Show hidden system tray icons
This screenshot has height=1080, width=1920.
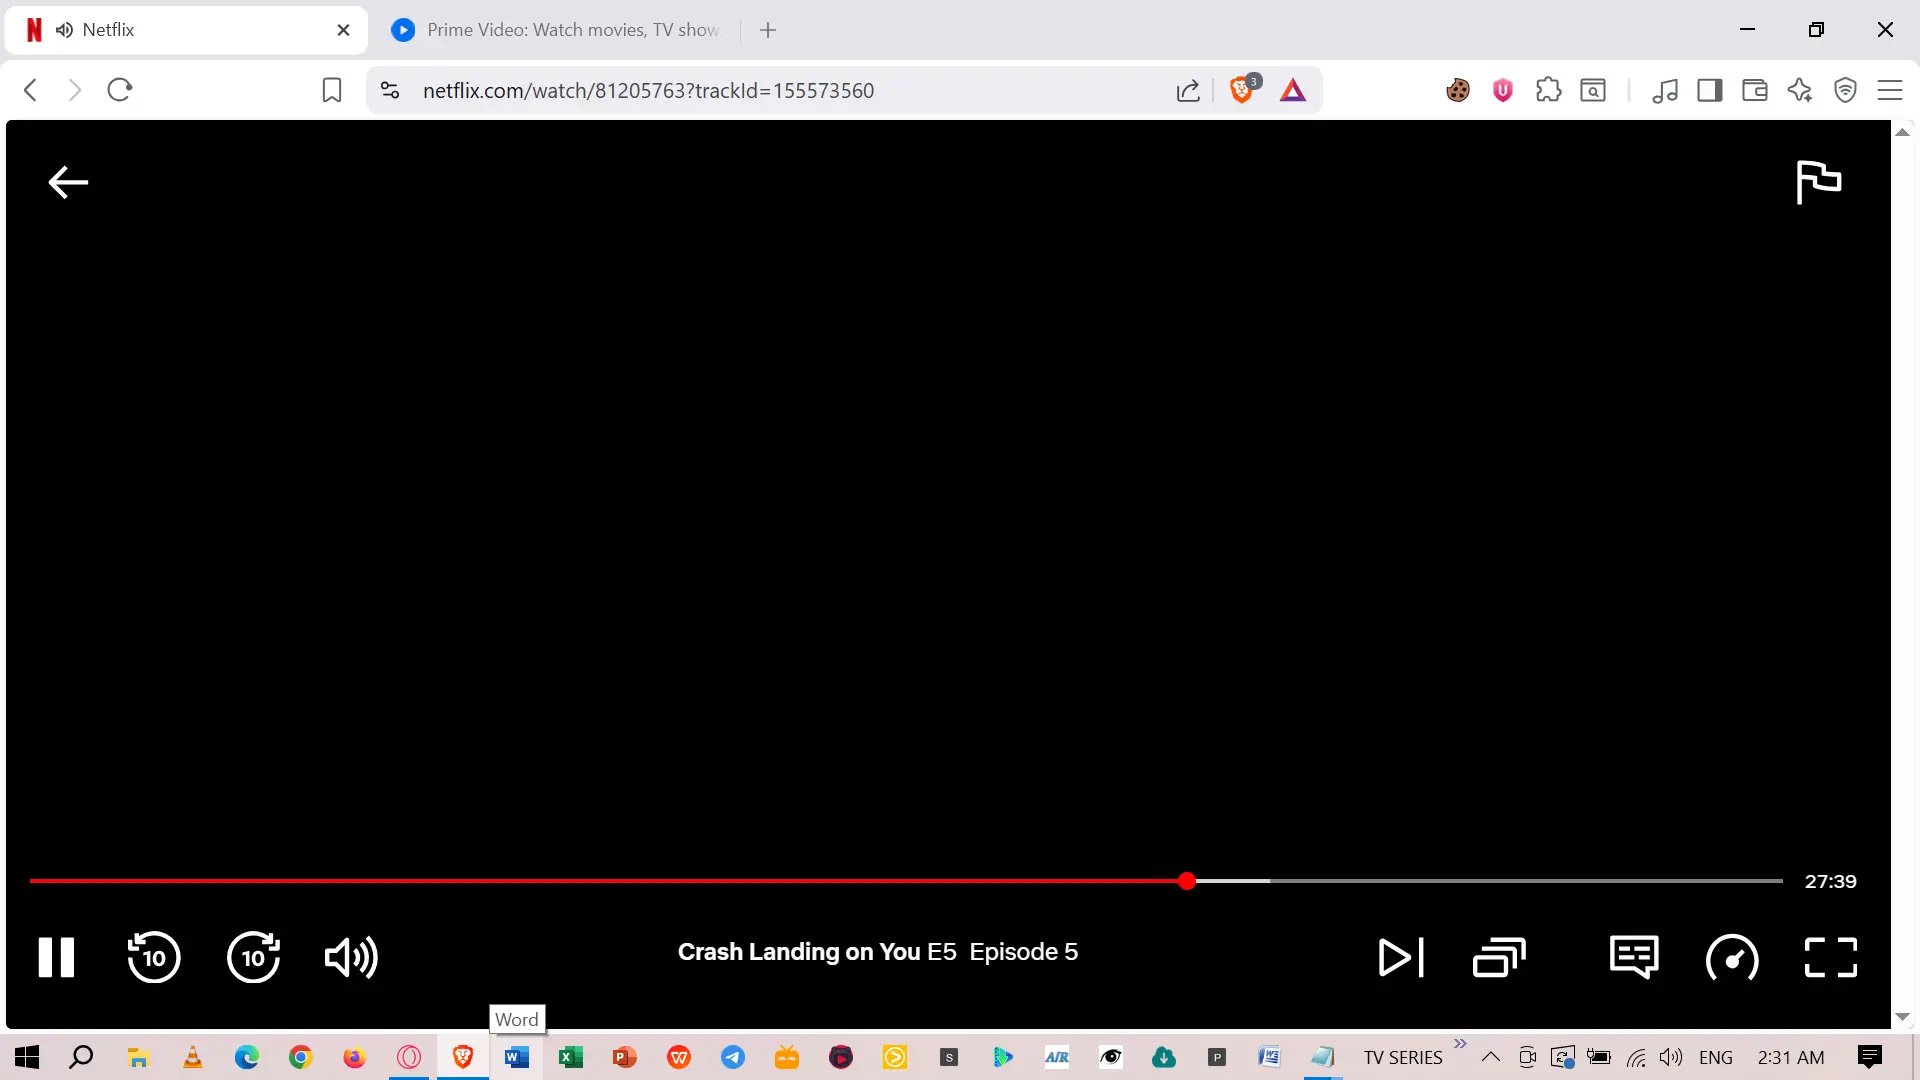click(x=1490, y=1057)
